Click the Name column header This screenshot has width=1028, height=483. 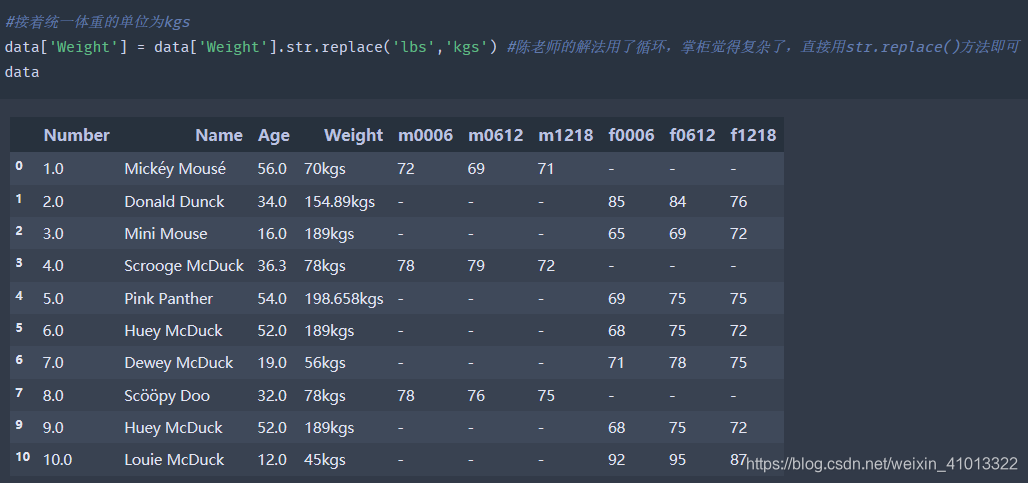coord(219,135)
